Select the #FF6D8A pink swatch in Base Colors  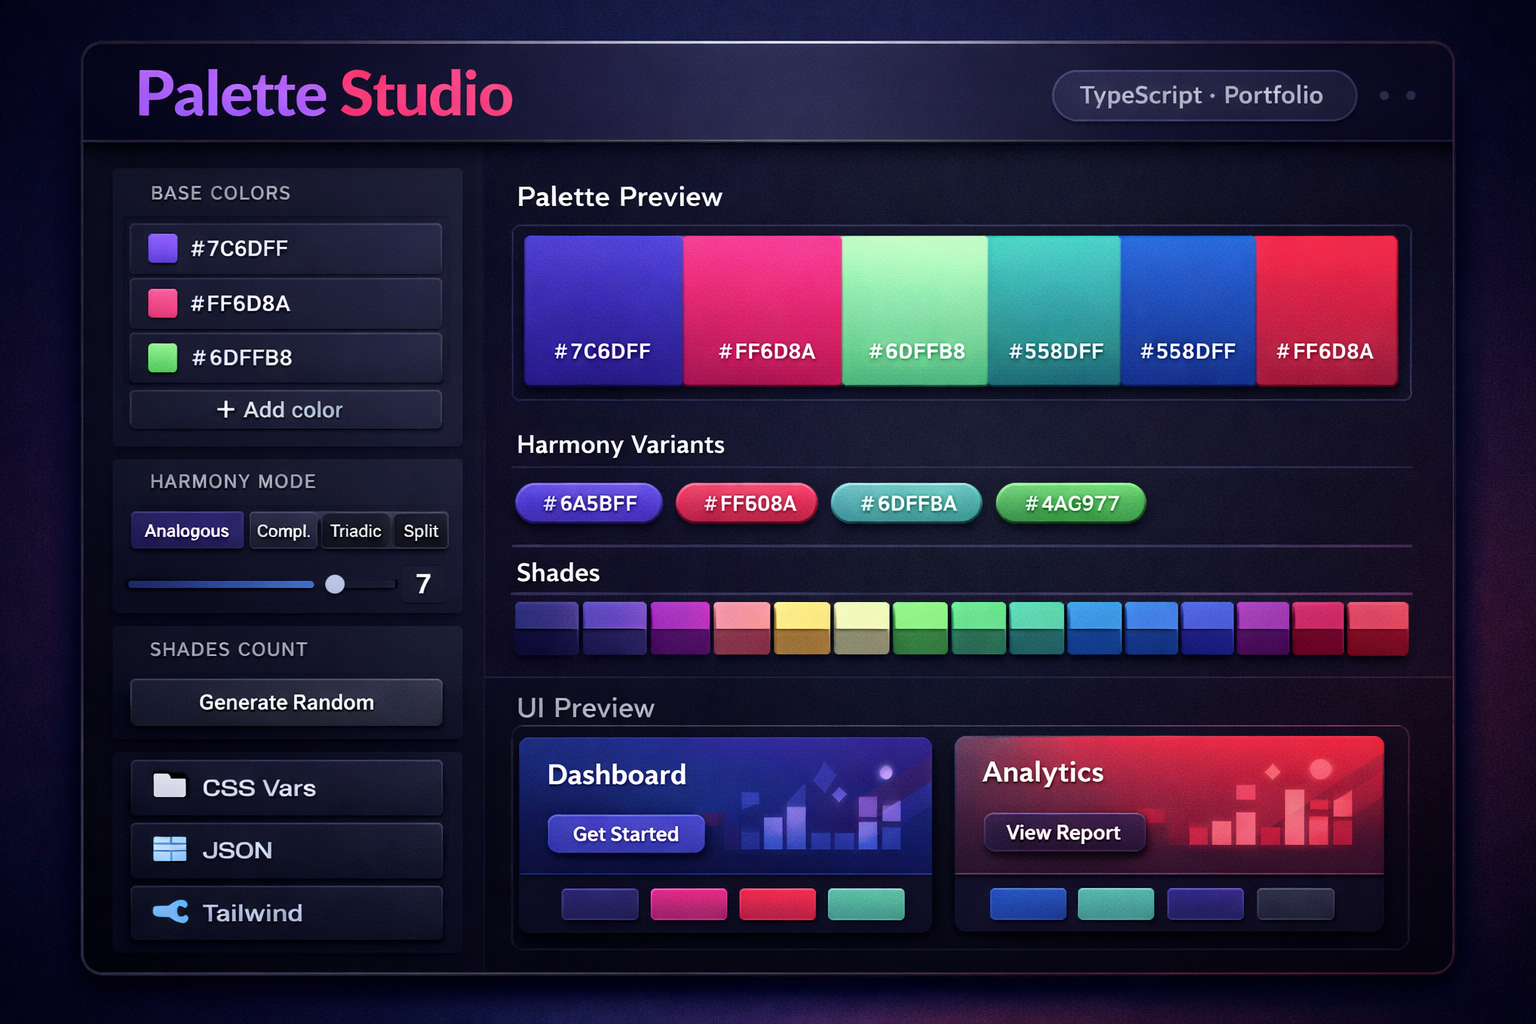[x=162, y=303]
